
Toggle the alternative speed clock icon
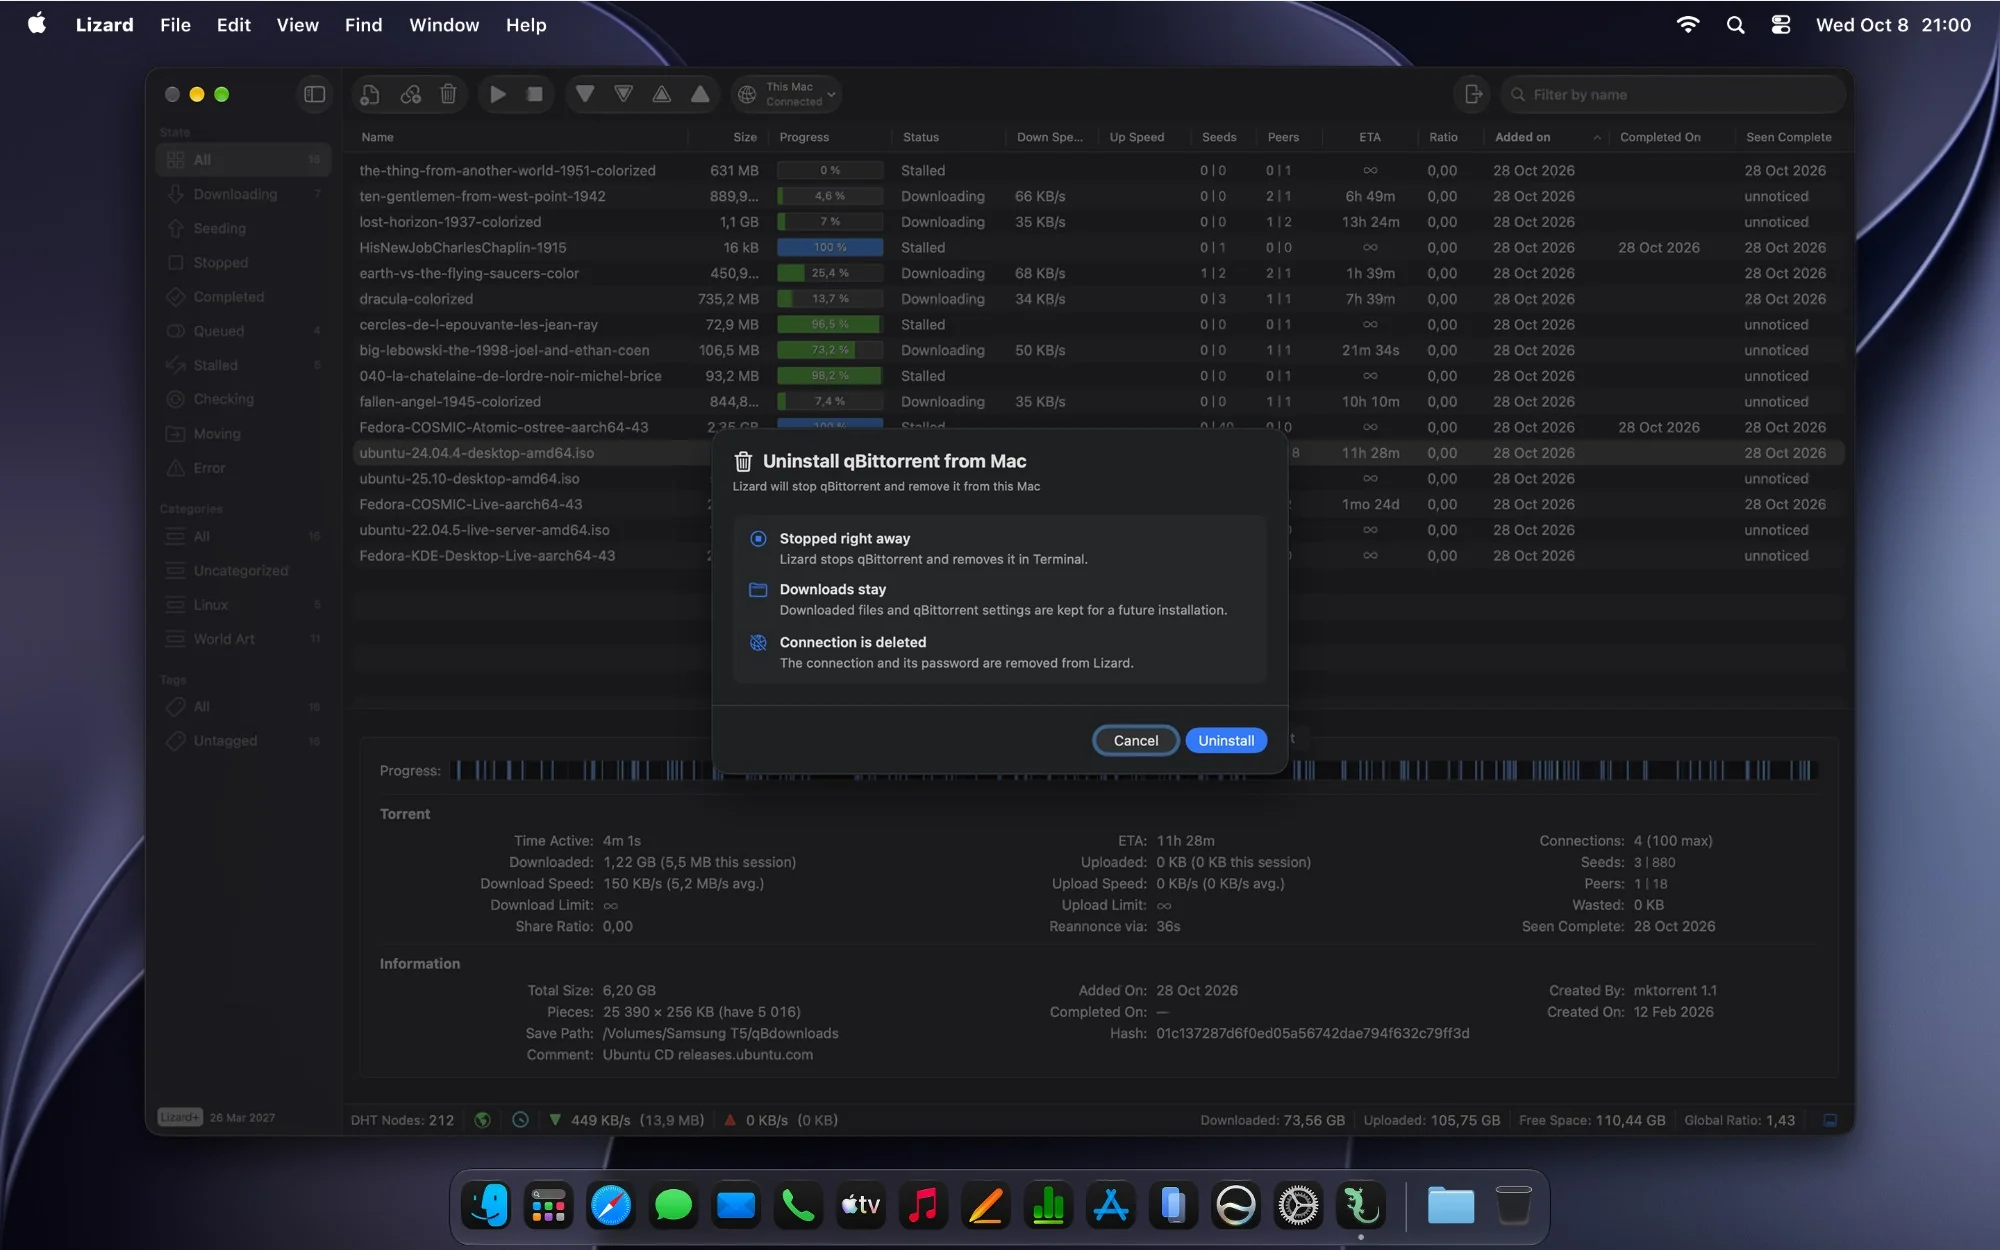click(x=520, y=1120)
